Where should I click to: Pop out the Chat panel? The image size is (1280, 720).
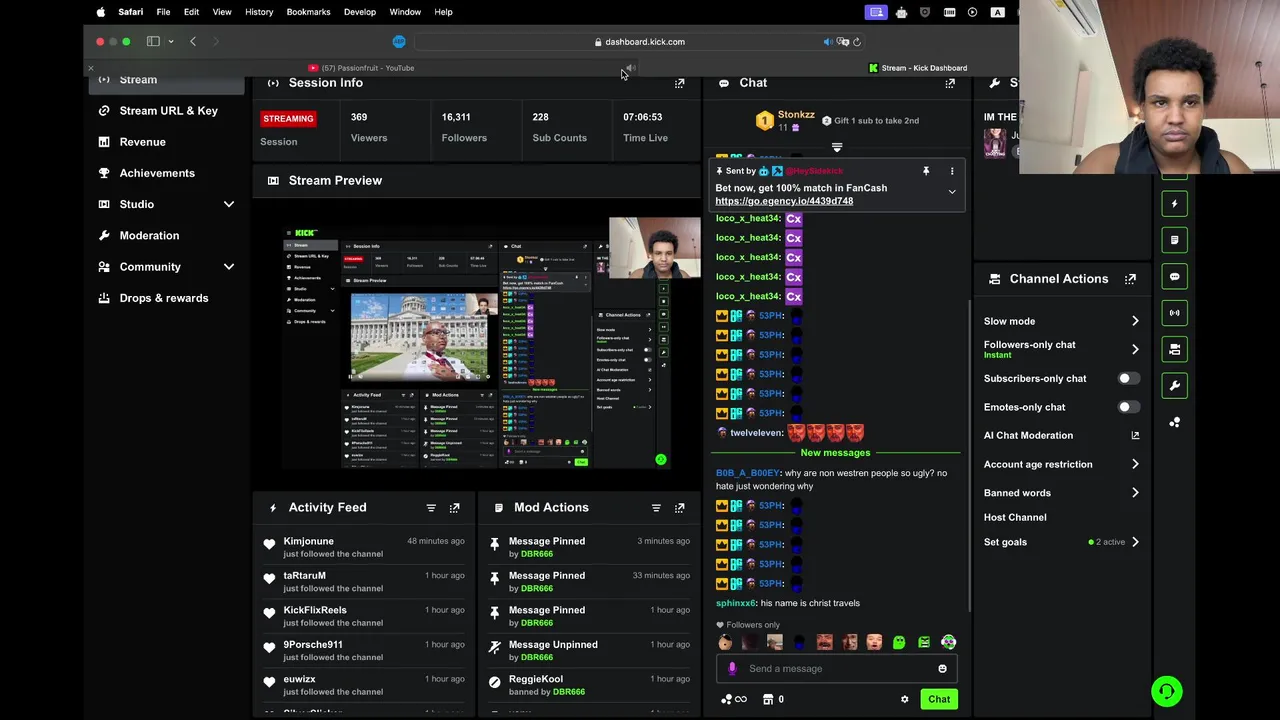[950, 83]
